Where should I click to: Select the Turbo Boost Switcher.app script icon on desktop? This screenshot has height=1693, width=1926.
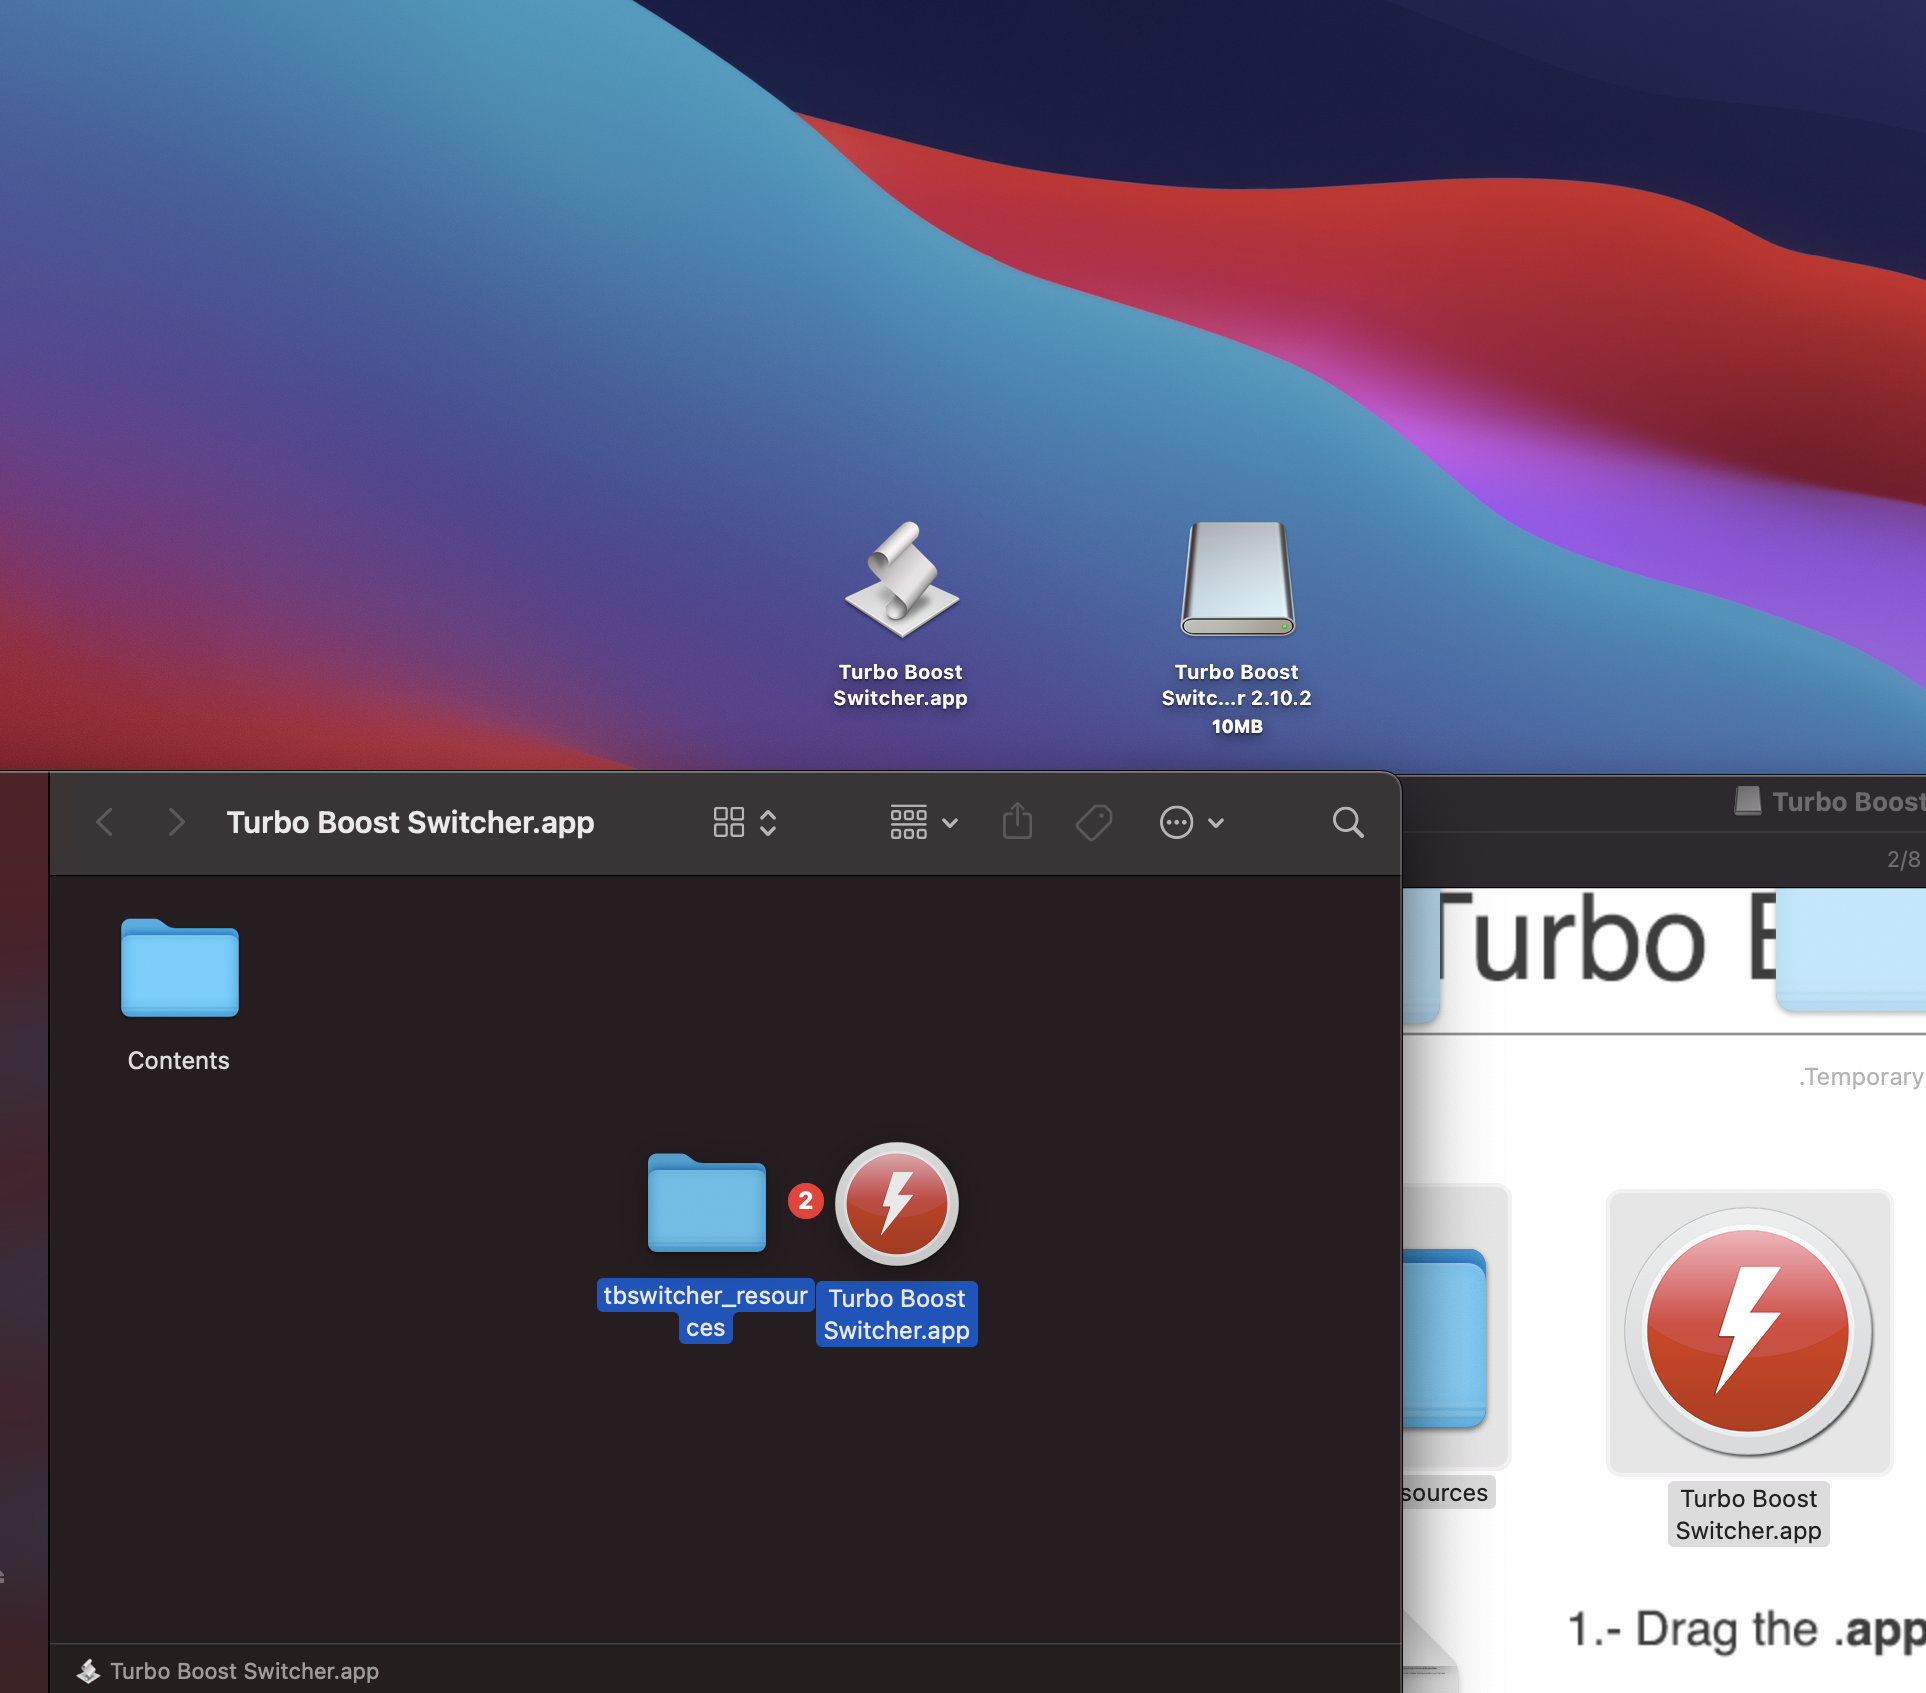901,580
